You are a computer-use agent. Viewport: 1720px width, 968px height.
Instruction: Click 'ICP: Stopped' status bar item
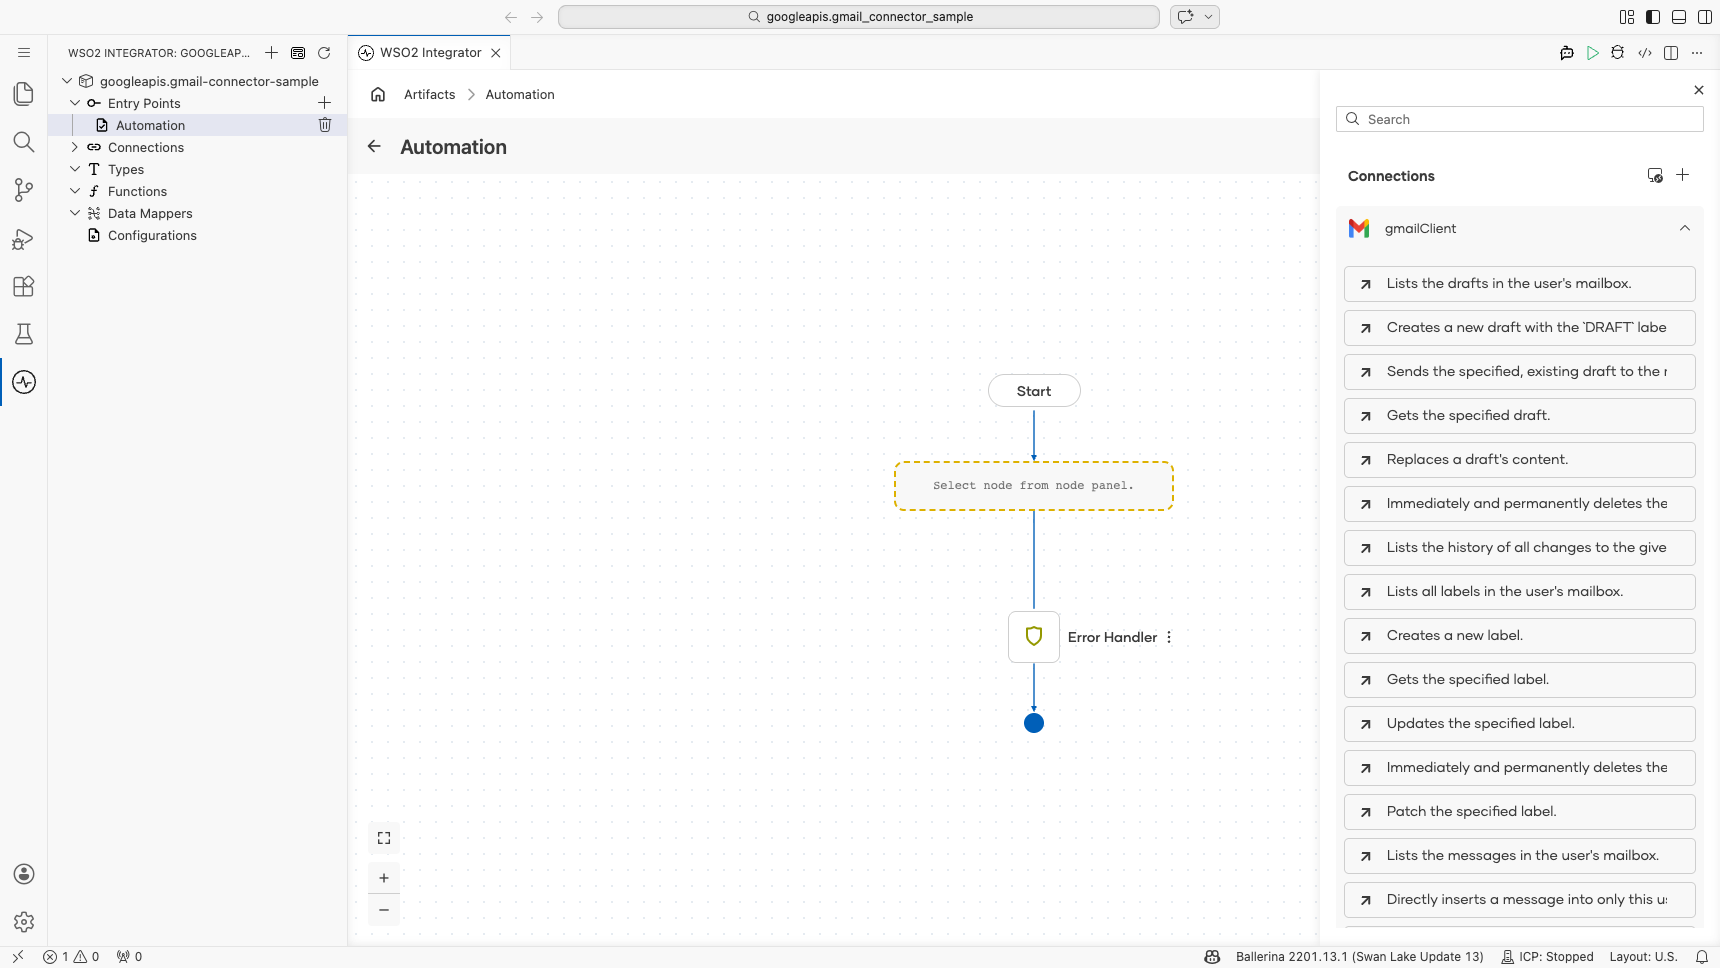pos(1547,957)
